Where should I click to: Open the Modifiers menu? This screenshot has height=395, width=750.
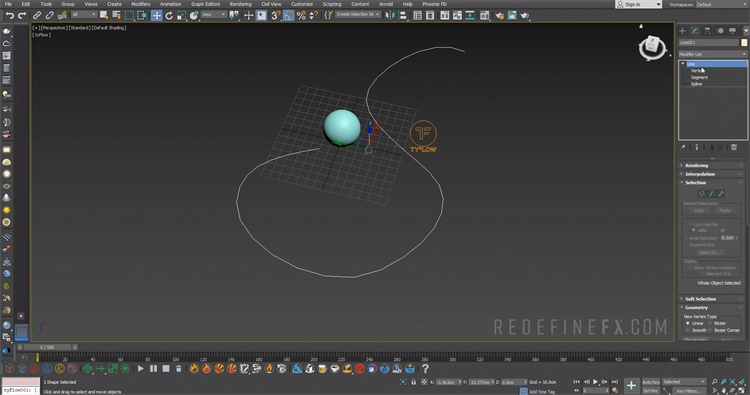pos(141,4)
